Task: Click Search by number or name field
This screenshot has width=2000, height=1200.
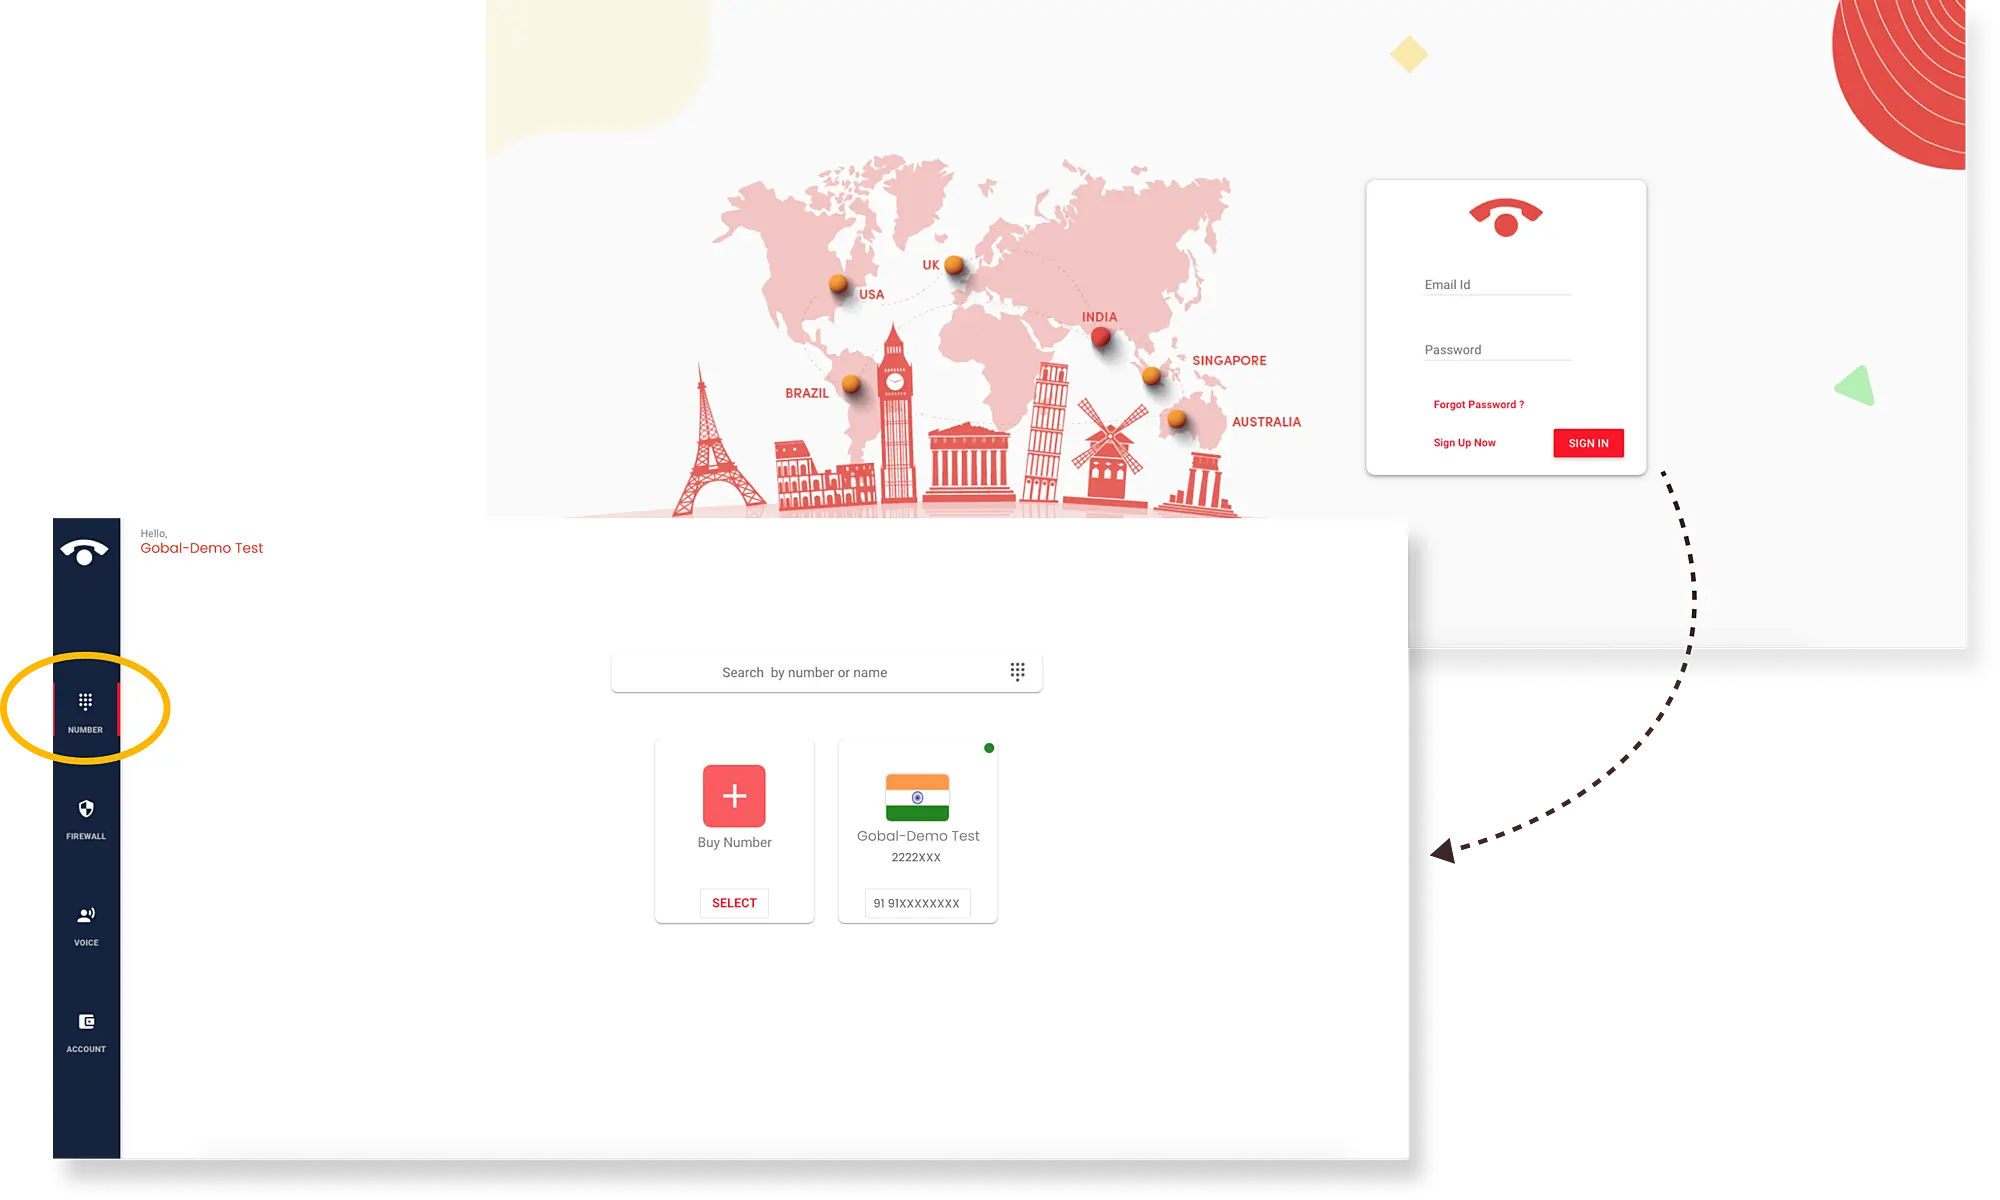Action: [x=804, y=671]
